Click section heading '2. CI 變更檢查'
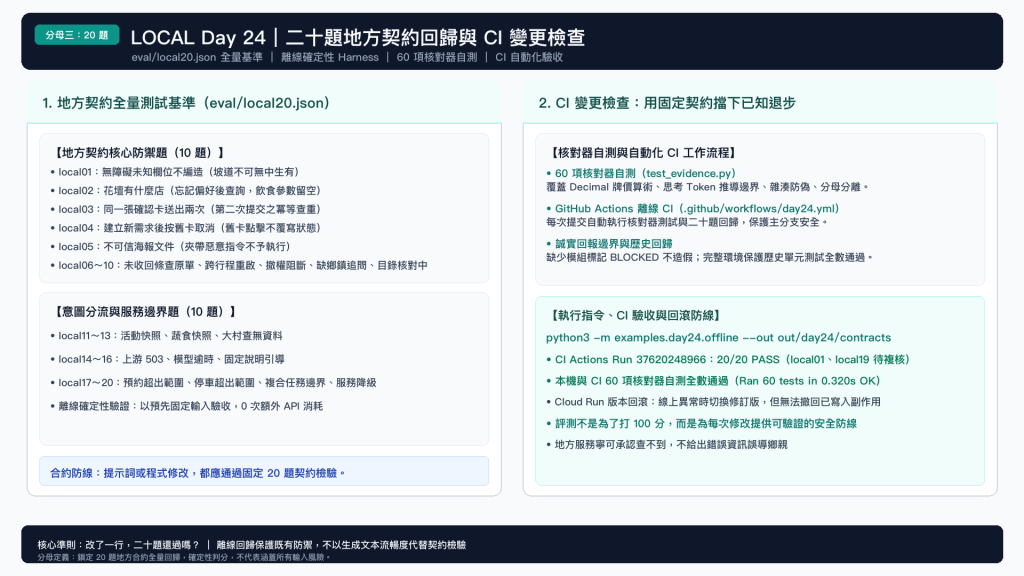The image size is (1024, 576). [667, 103]
